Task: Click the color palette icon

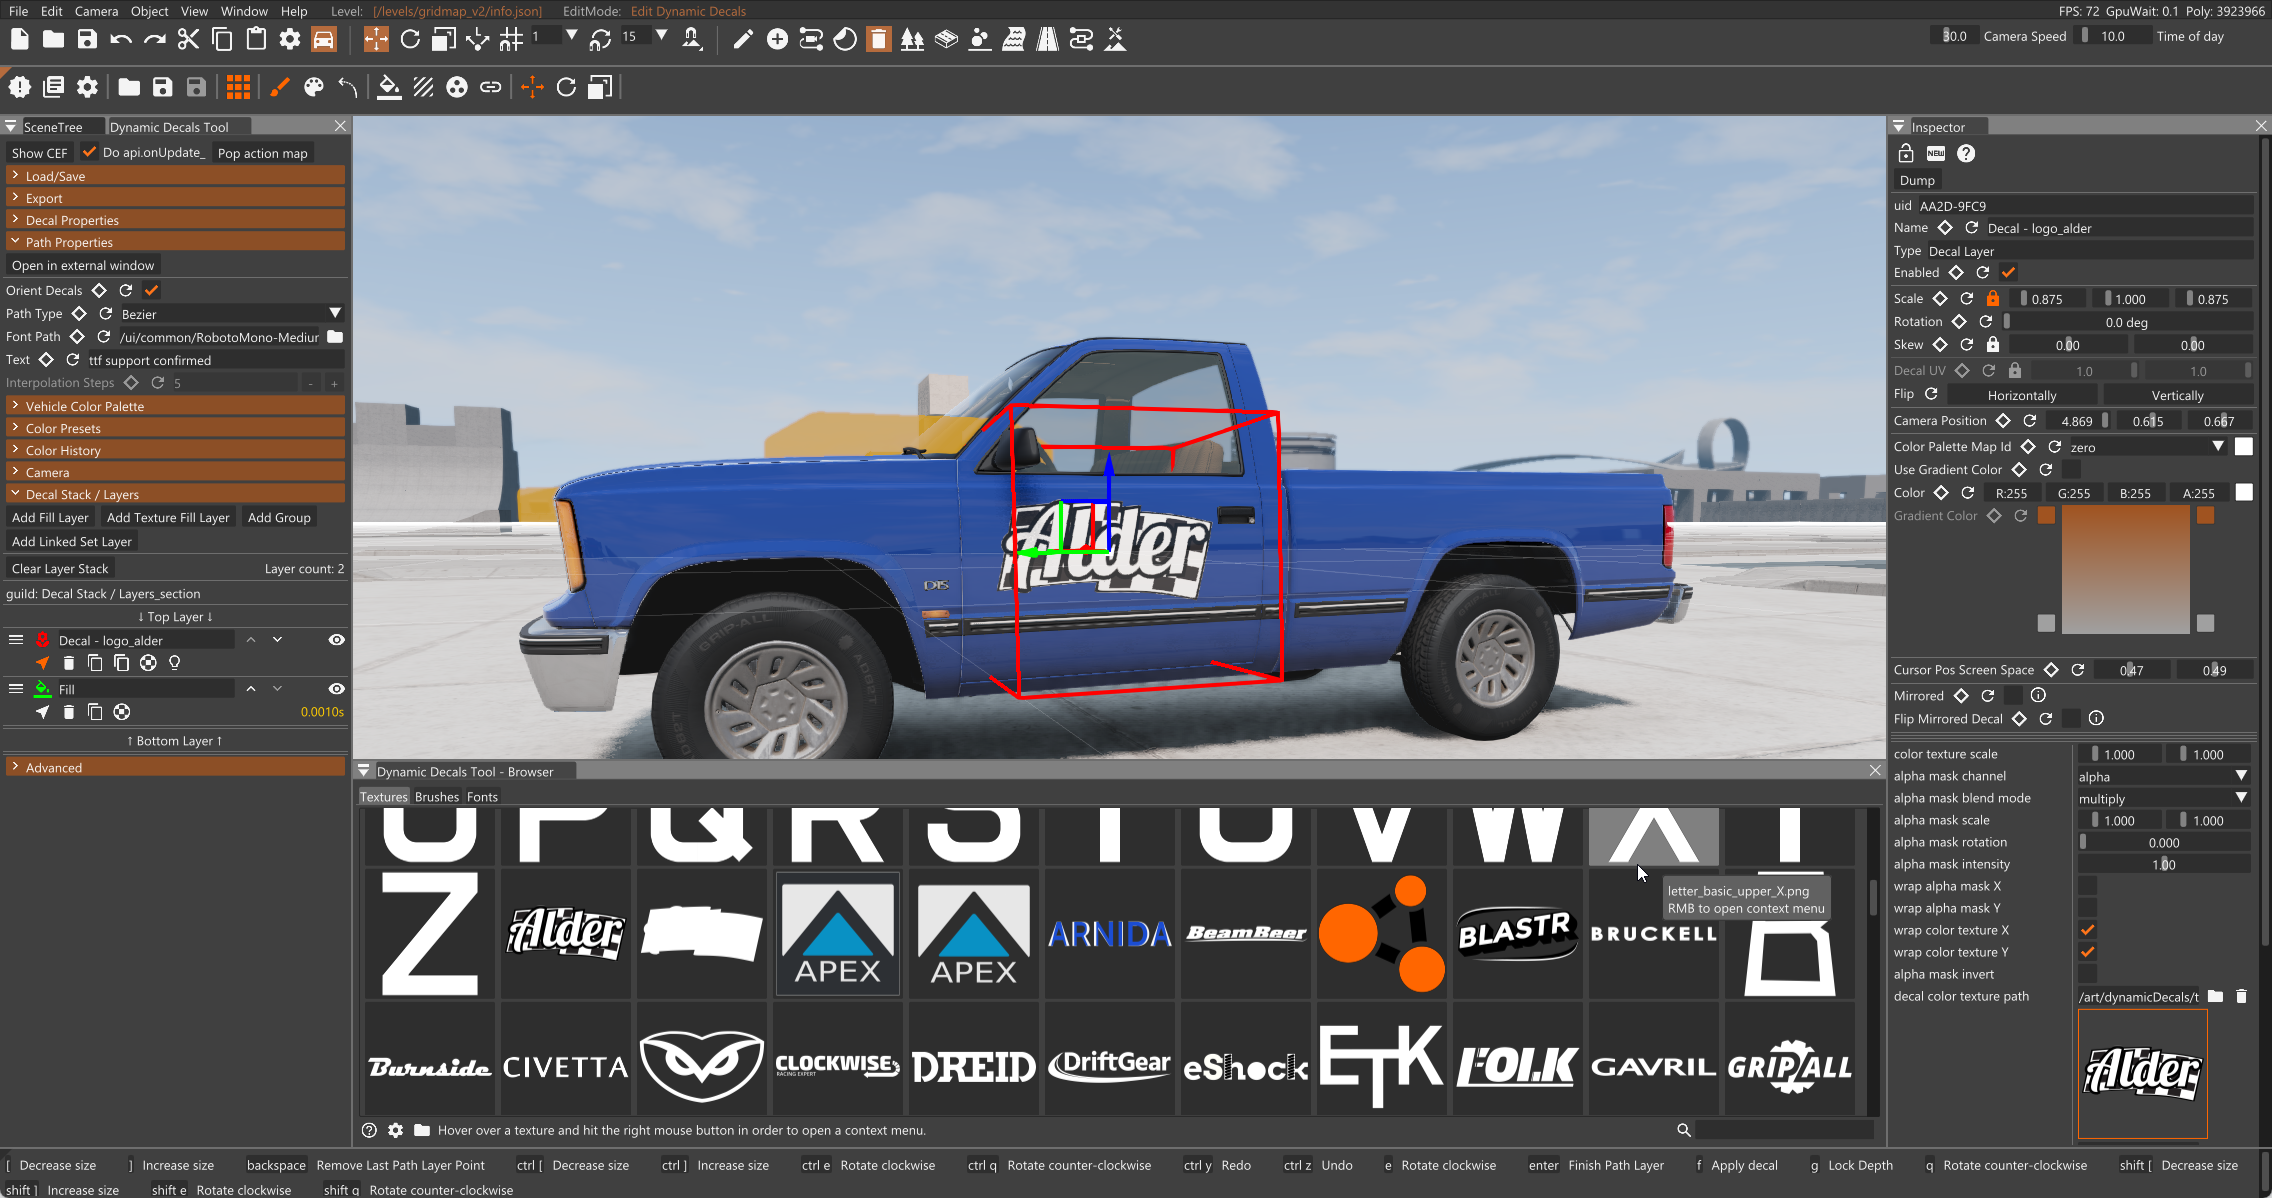Action: click(313, 88)
